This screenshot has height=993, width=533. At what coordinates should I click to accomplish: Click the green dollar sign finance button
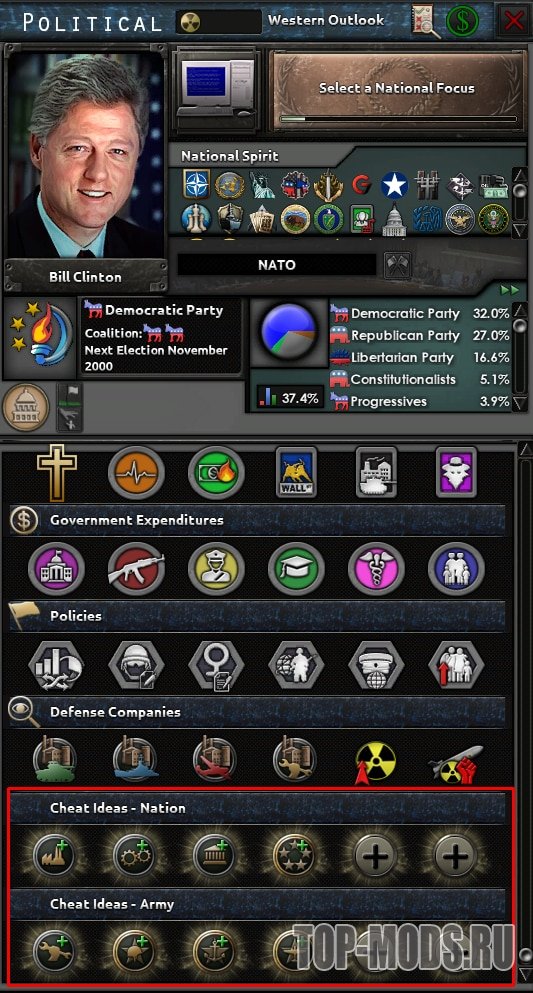[462, 22]
